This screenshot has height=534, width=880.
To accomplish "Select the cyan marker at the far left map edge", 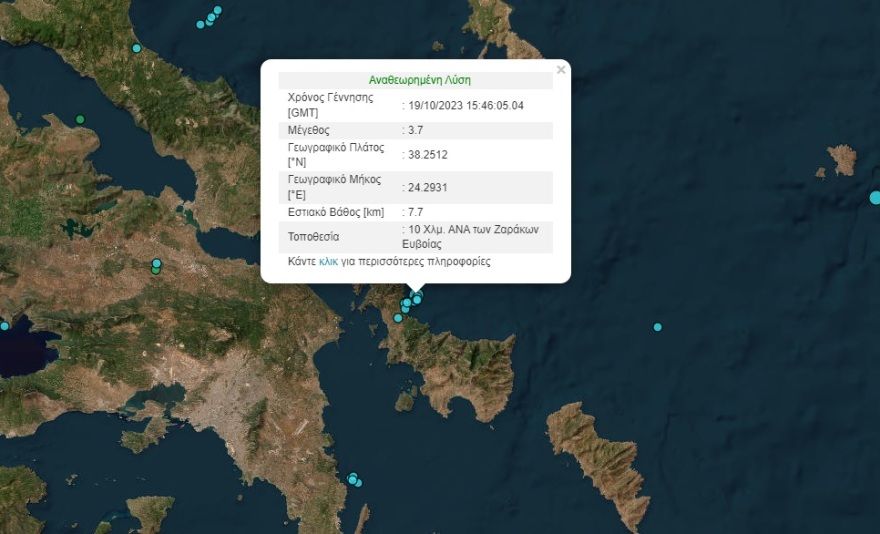I will [4, 325].
